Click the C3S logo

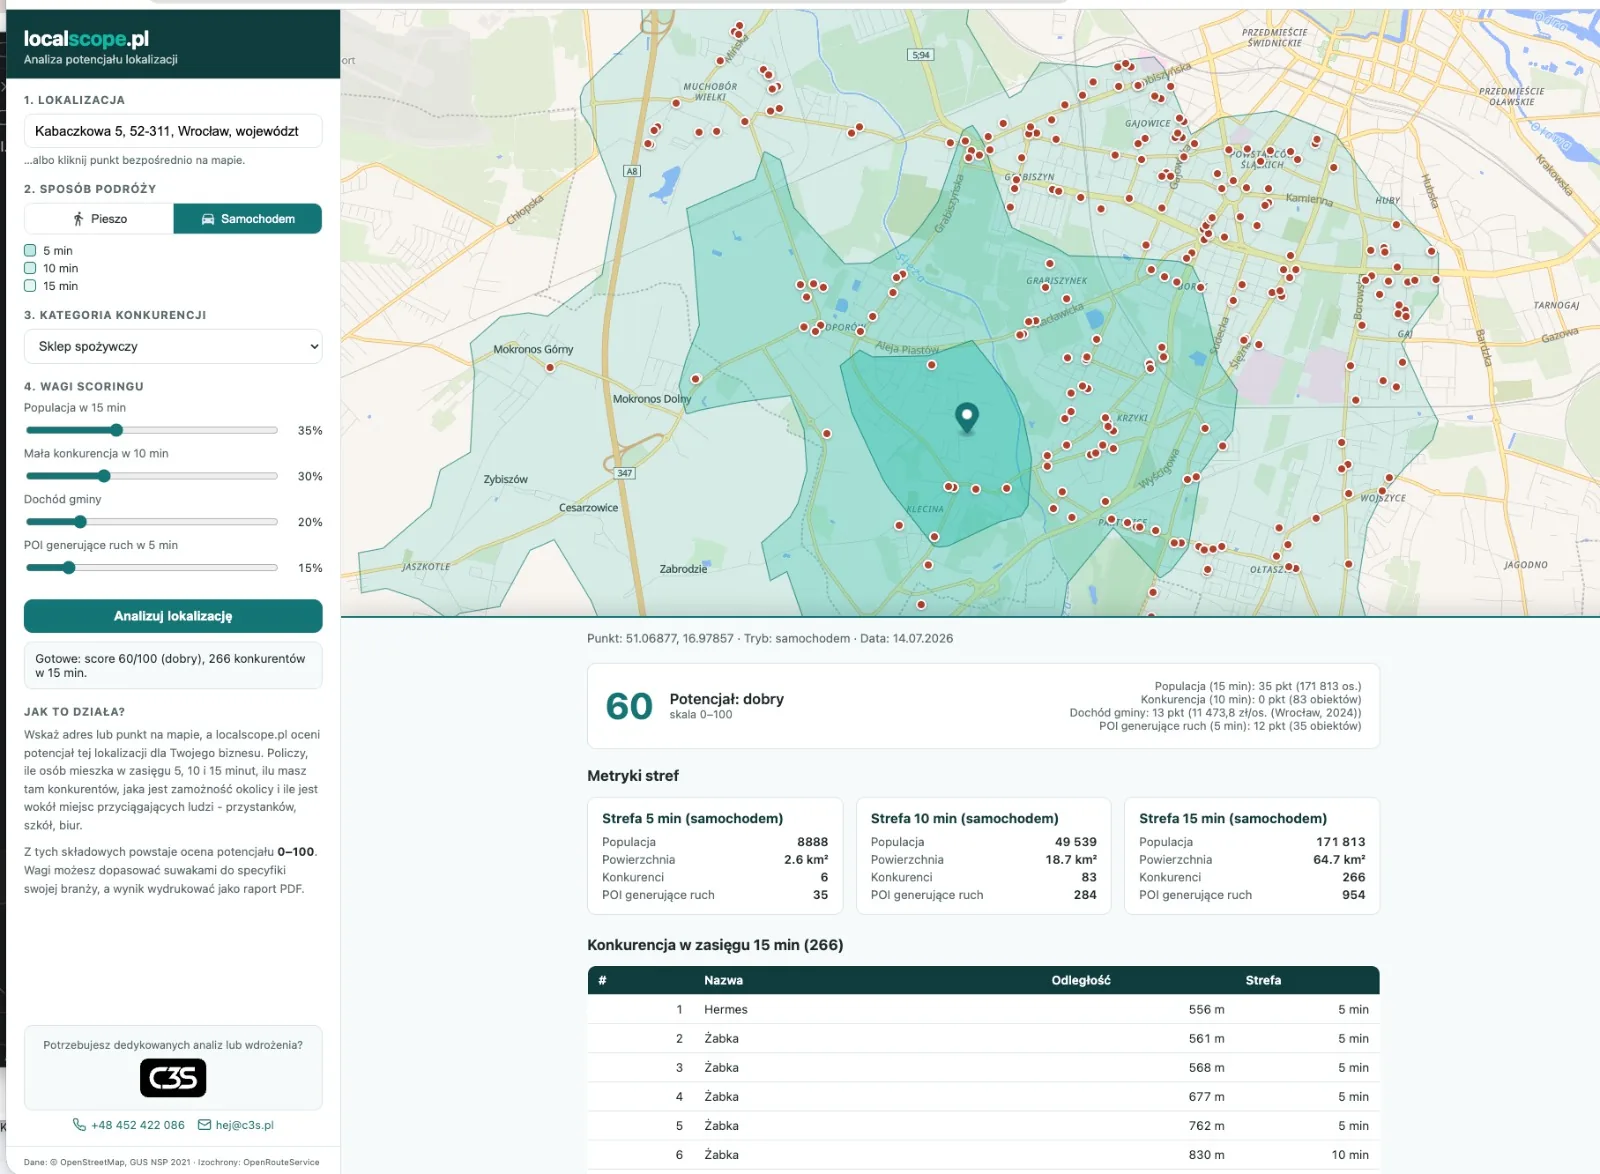click(x=173, y=1078)
